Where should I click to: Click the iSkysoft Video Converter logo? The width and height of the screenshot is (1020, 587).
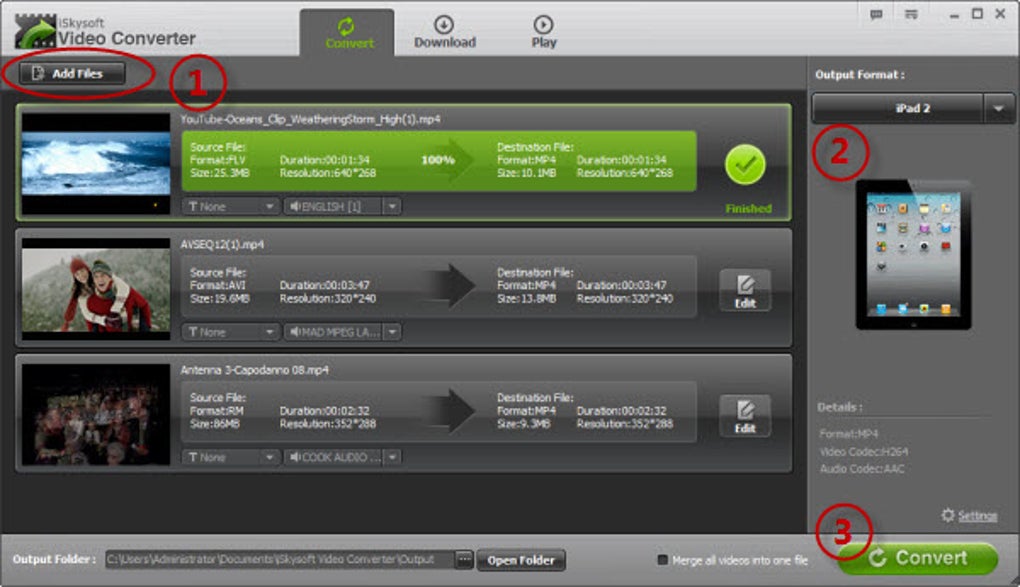105,32
